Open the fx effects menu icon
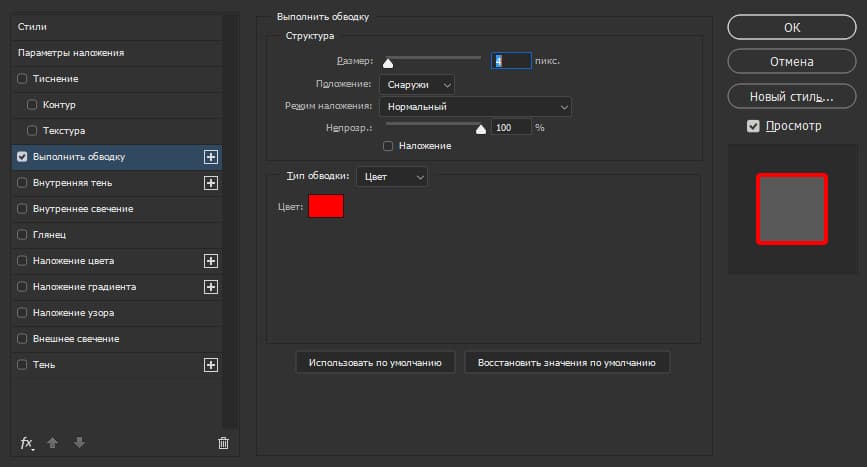The width and height of the screenshot is (867, 467). [27, 443]
